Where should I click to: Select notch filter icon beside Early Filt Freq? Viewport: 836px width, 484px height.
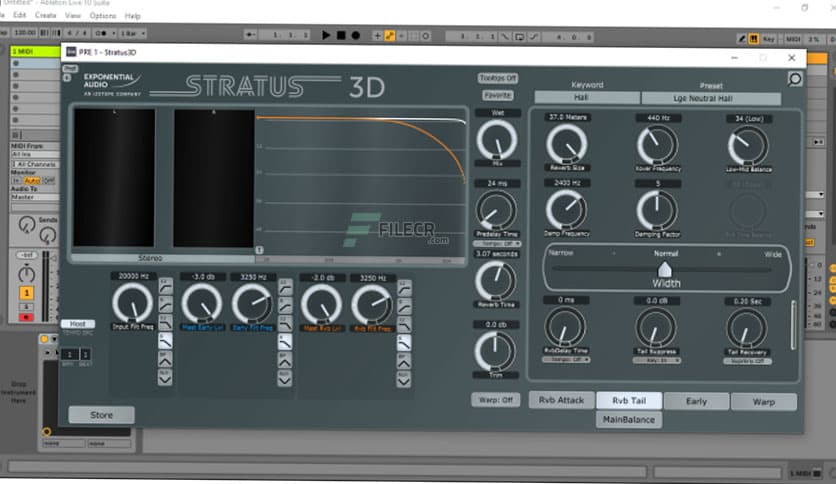pos(285,378)
